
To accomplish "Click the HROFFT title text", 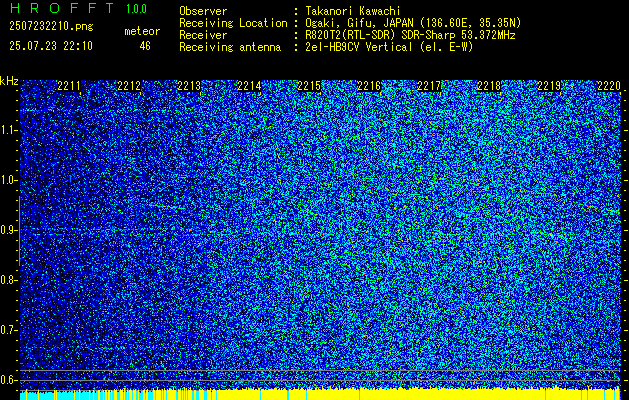I will pos(62,8).
